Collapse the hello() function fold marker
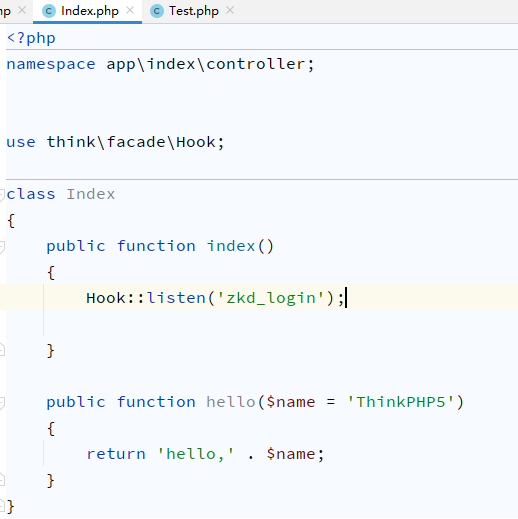Image resolution: width=518 pixels, height=519 pixels. coord(2,403)
